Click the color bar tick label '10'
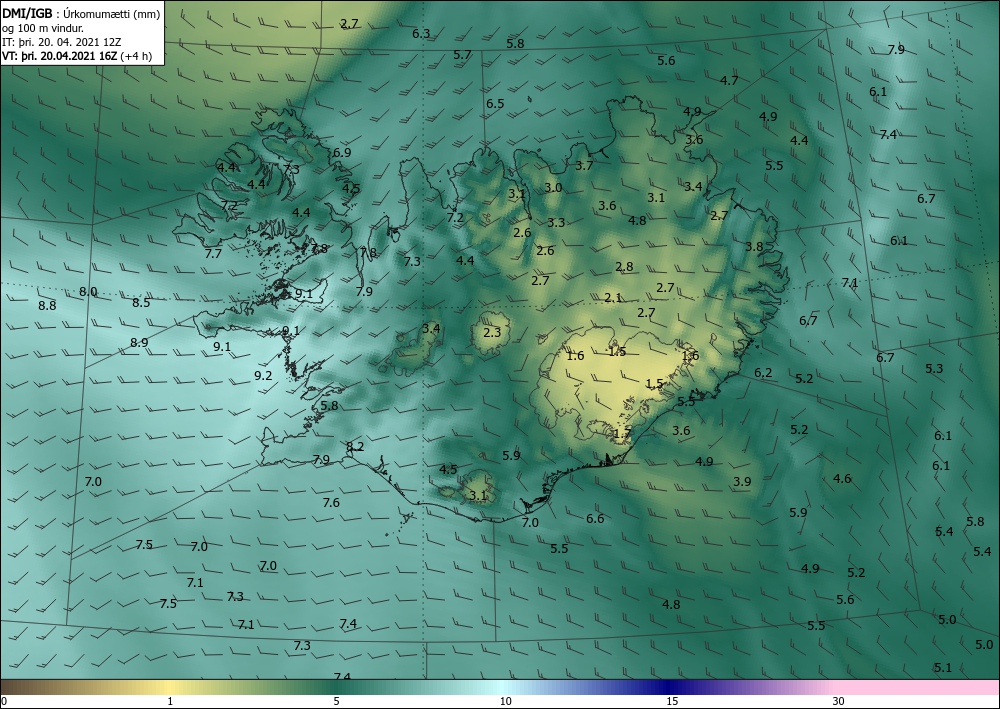1000x709 pixels. point(505,701)
